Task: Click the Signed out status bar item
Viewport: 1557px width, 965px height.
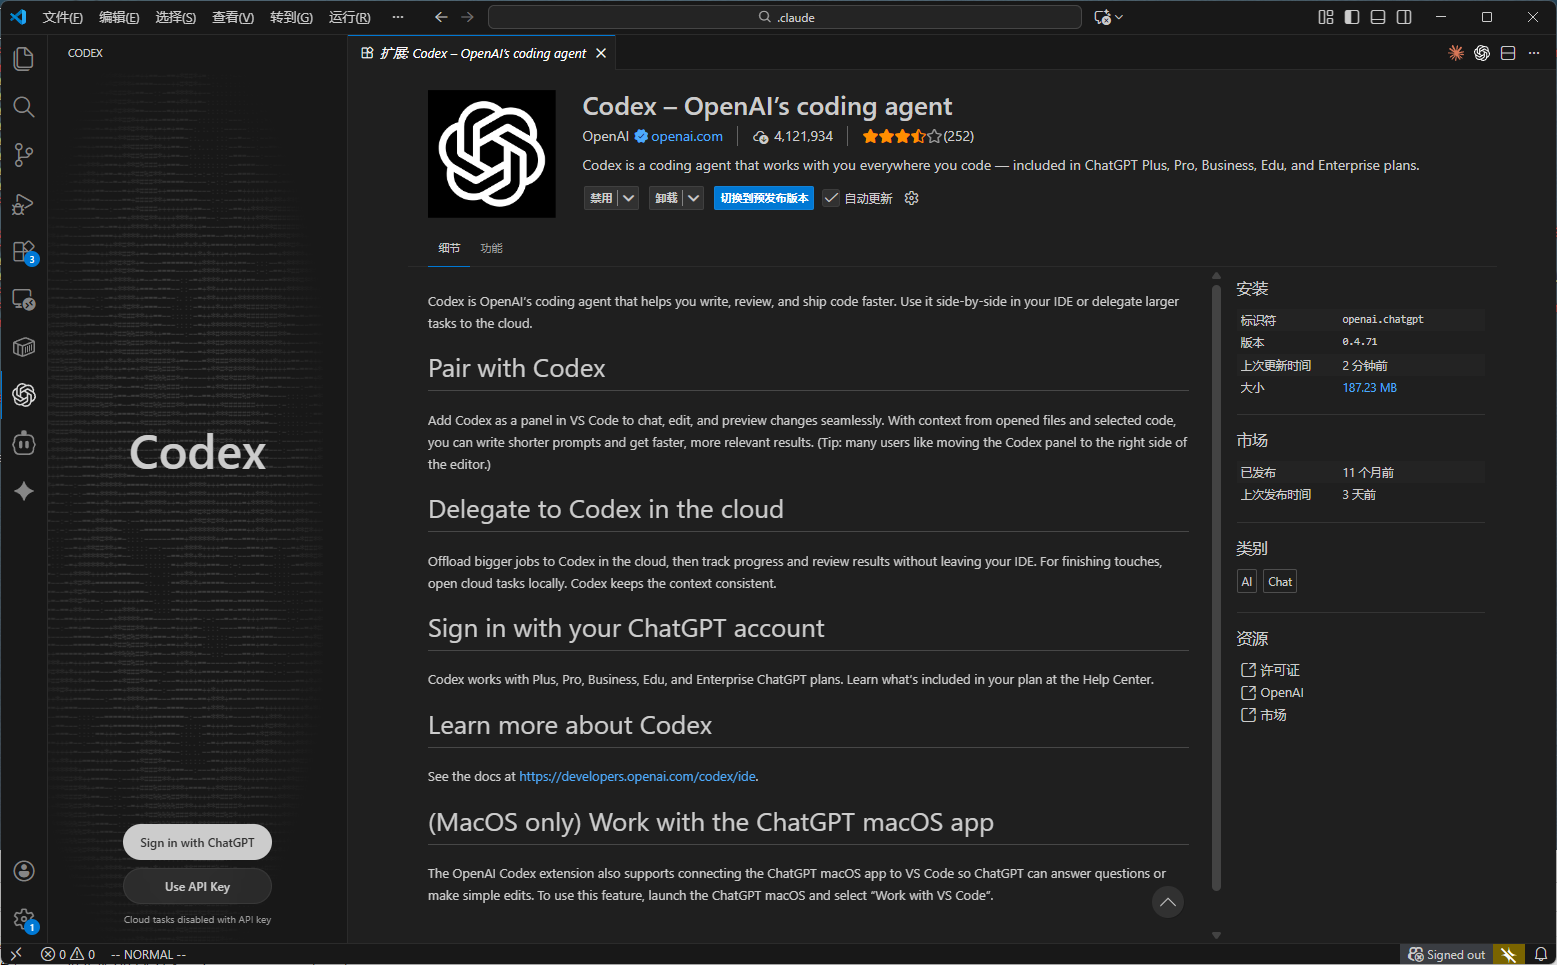Action: [1446, 954]
